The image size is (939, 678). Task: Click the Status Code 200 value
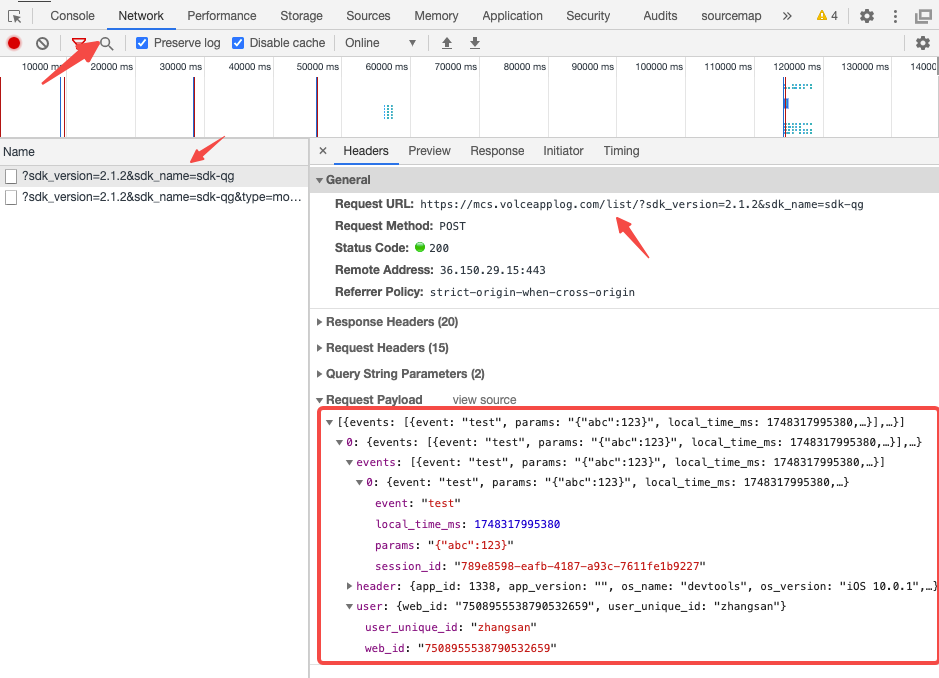(x=439, y=248)
